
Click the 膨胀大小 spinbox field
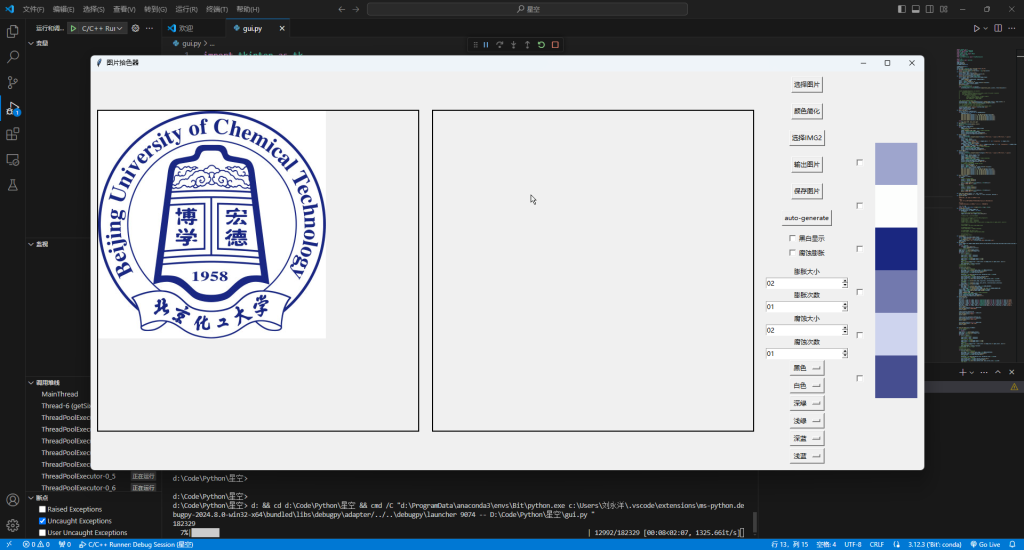pyautogui.click(x=803, y=284)
